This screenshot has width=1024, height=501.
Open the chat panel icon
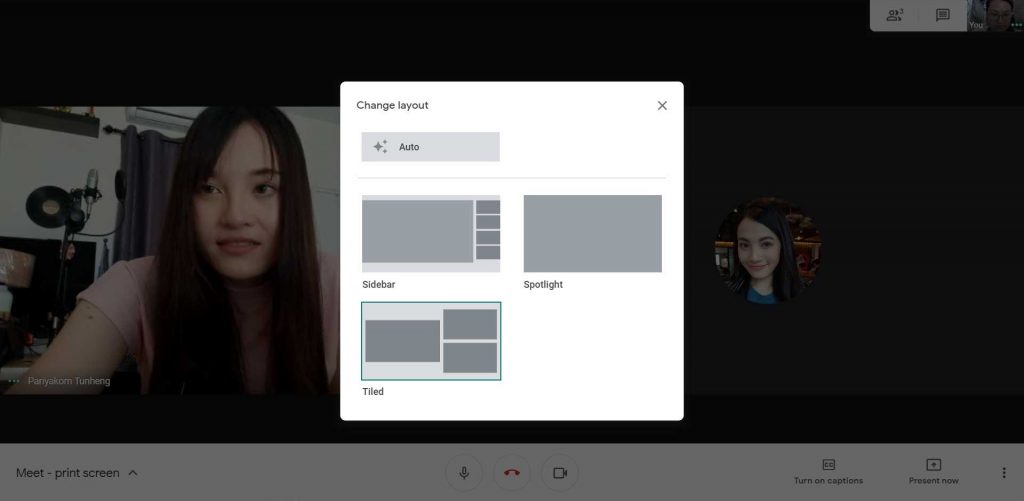point(942,15)
